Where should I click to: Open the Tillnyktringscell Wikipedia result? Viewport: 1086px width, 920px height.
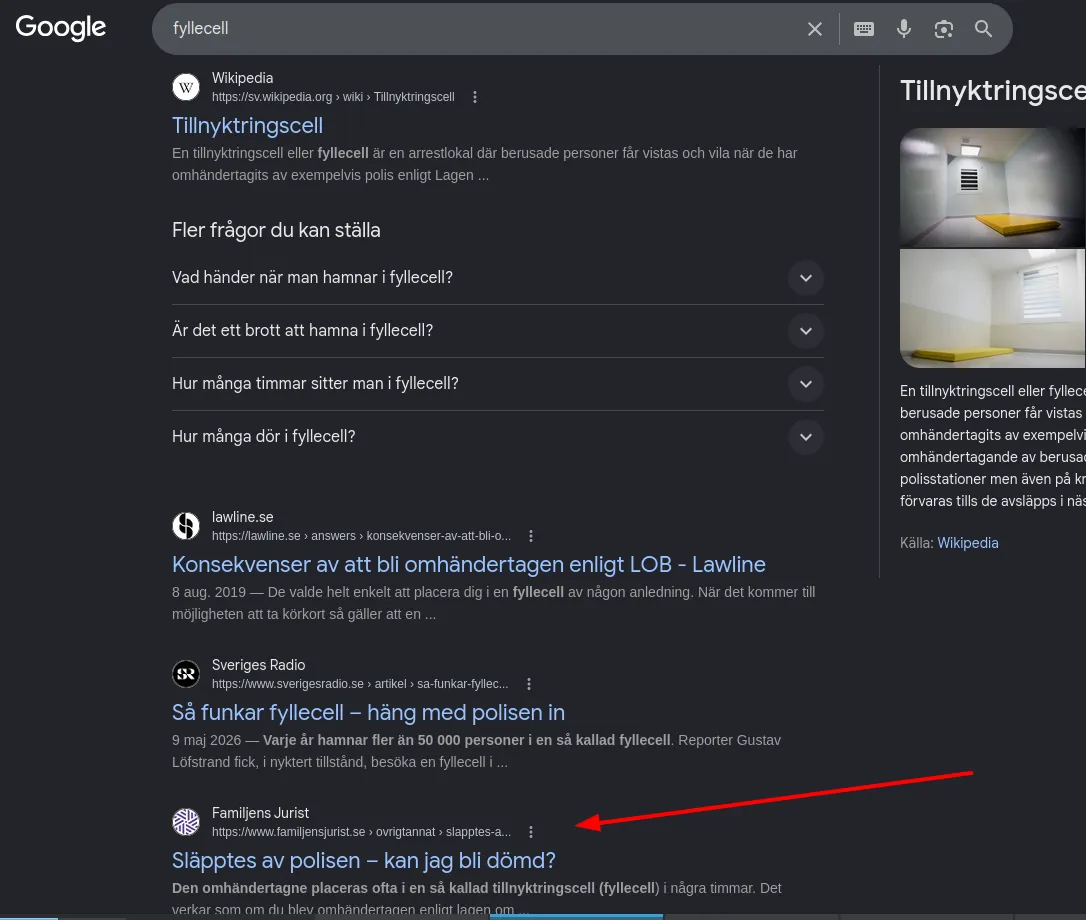[x=247, y=125]
